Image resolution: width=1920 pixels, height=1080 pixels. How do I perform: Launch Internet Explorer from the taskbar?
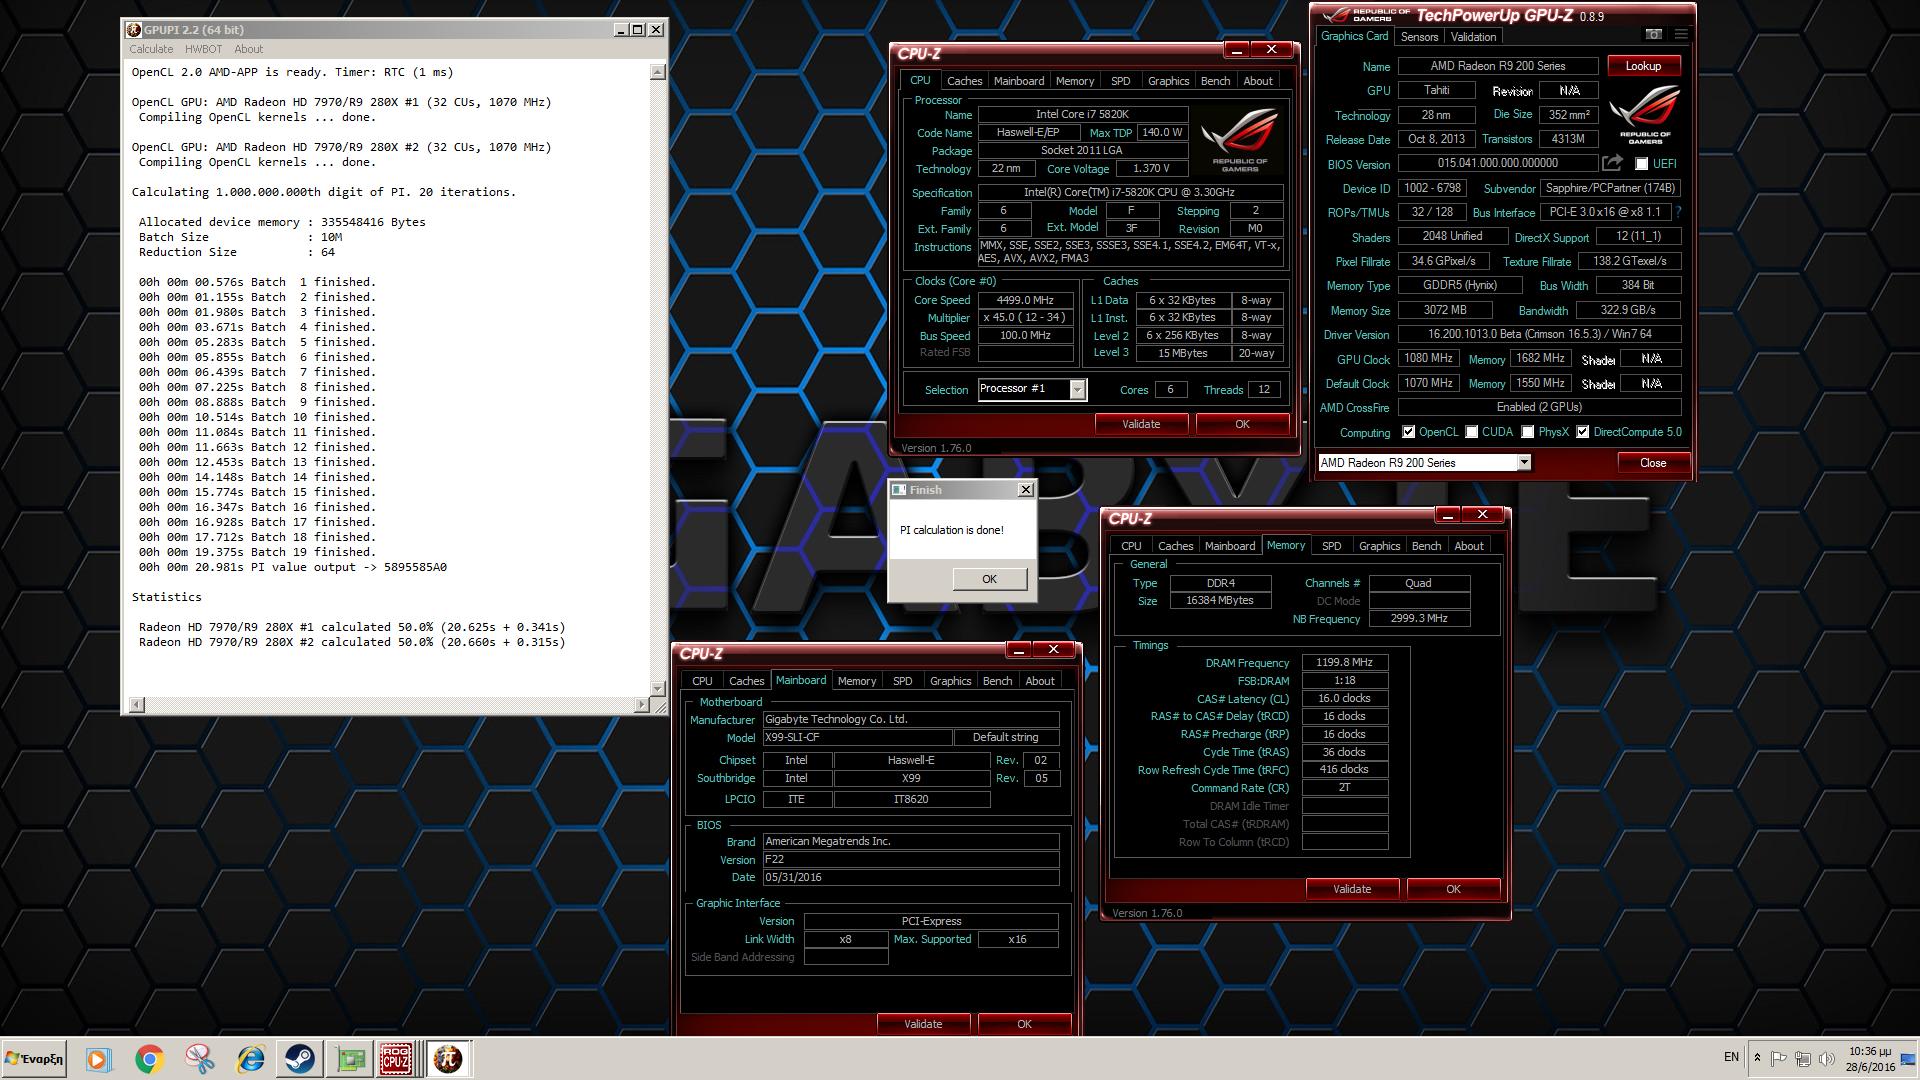[x=249, y=1059]
